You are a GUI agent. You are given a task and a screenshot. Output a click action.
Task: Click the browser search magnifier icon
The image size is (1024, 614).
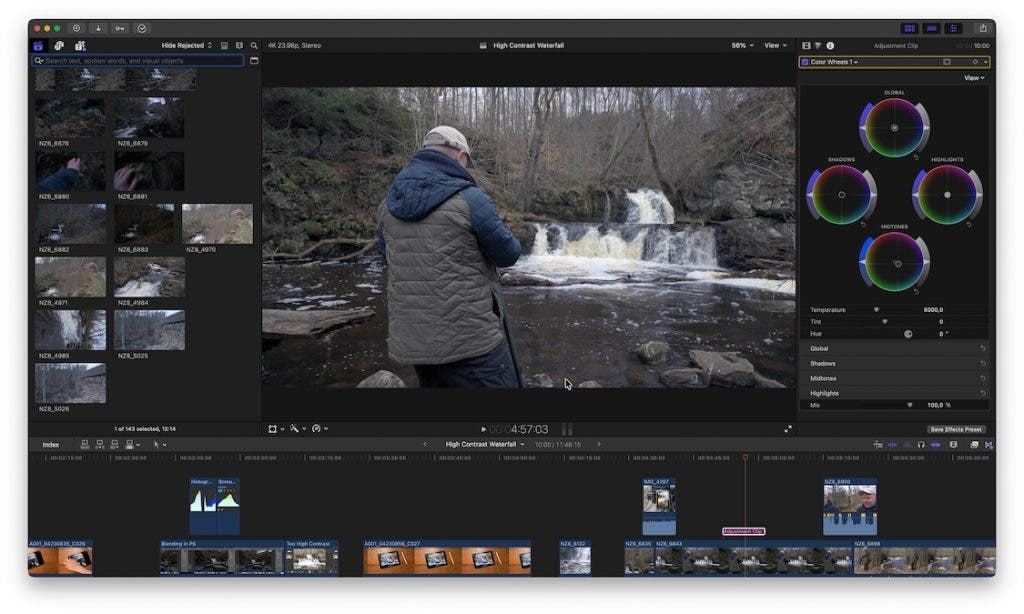(254, 46)
